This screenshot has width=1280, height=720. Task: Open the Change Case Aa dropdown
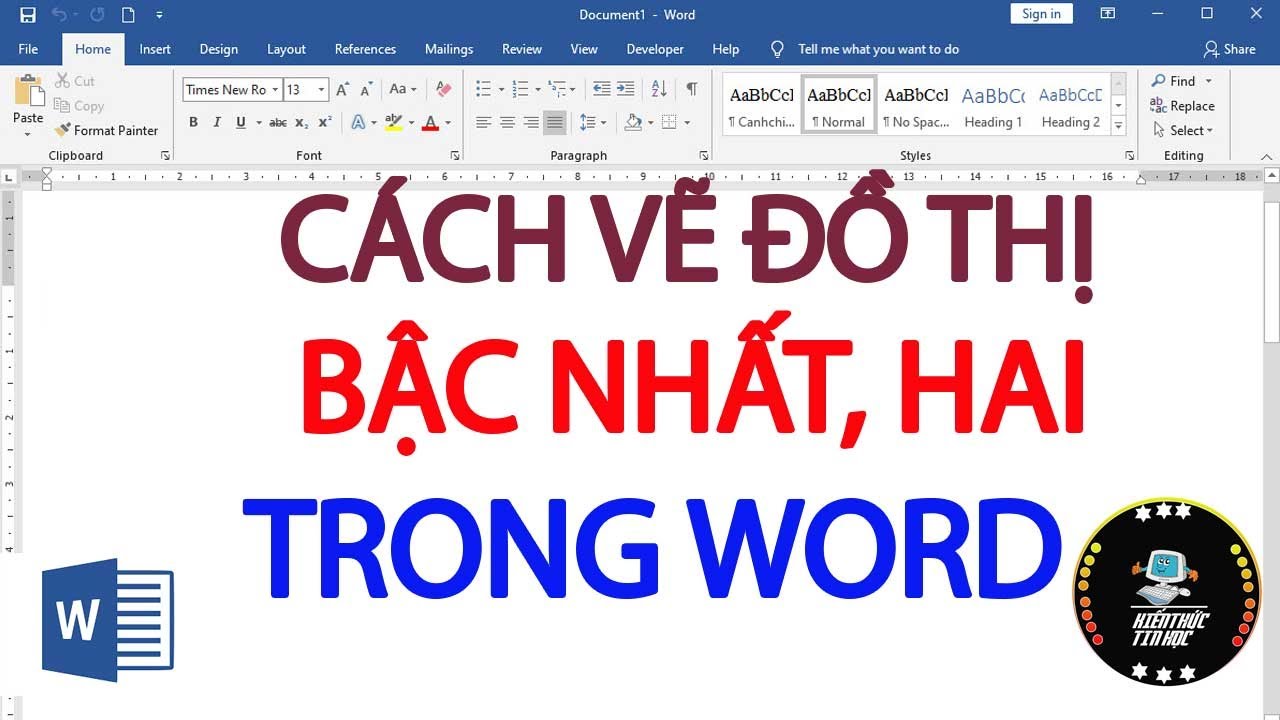point(403,90)
